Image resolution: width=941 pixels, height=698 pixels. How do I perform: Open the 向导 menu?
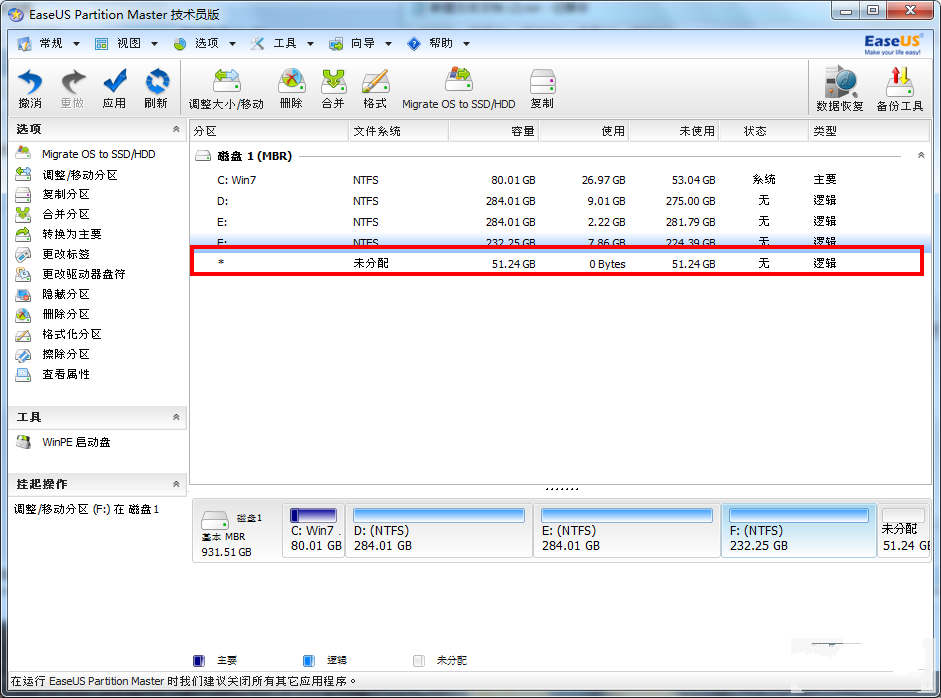(361, 43)
